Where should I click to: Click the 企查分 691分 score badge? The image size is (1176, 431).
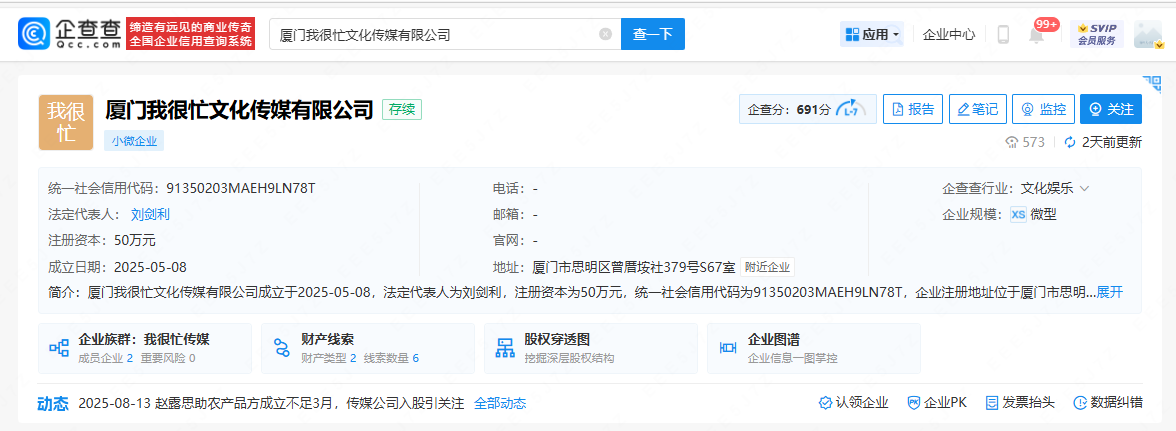807,109
